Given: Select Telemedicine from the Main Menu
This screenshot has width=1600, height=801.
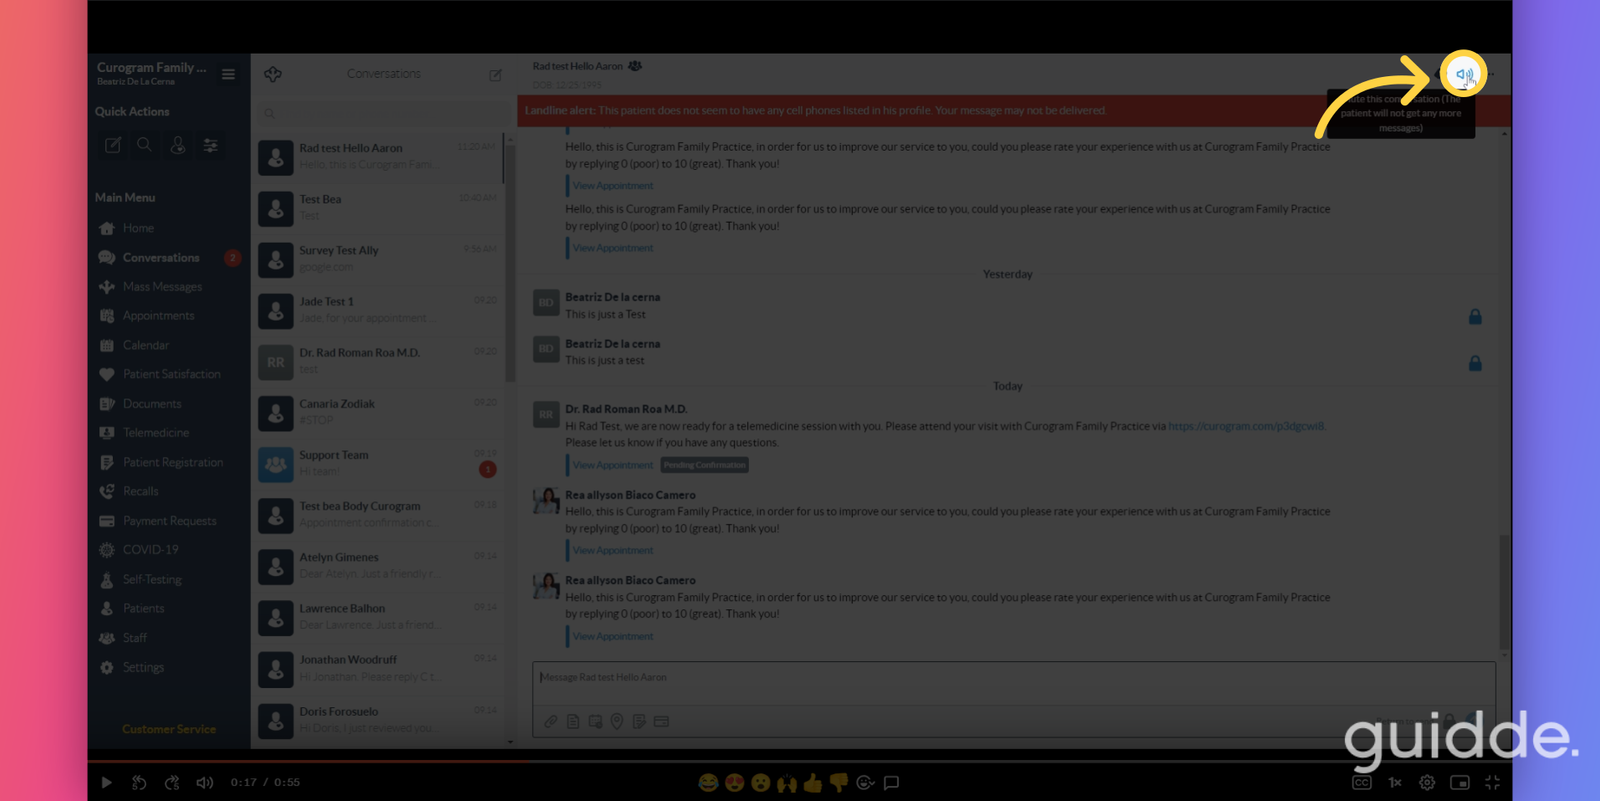Looking at the screenshot, I should (x=156, y=433).
